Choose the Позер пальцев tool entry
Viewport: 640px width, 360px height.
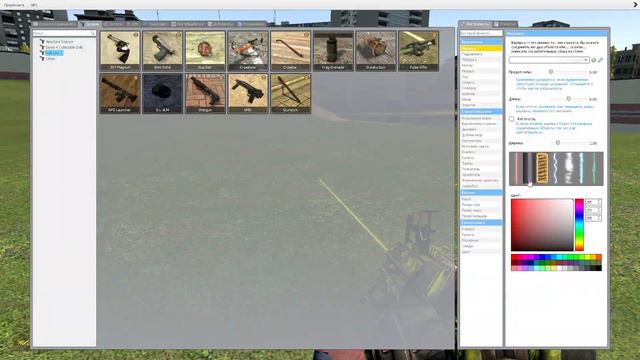point(481,216)
